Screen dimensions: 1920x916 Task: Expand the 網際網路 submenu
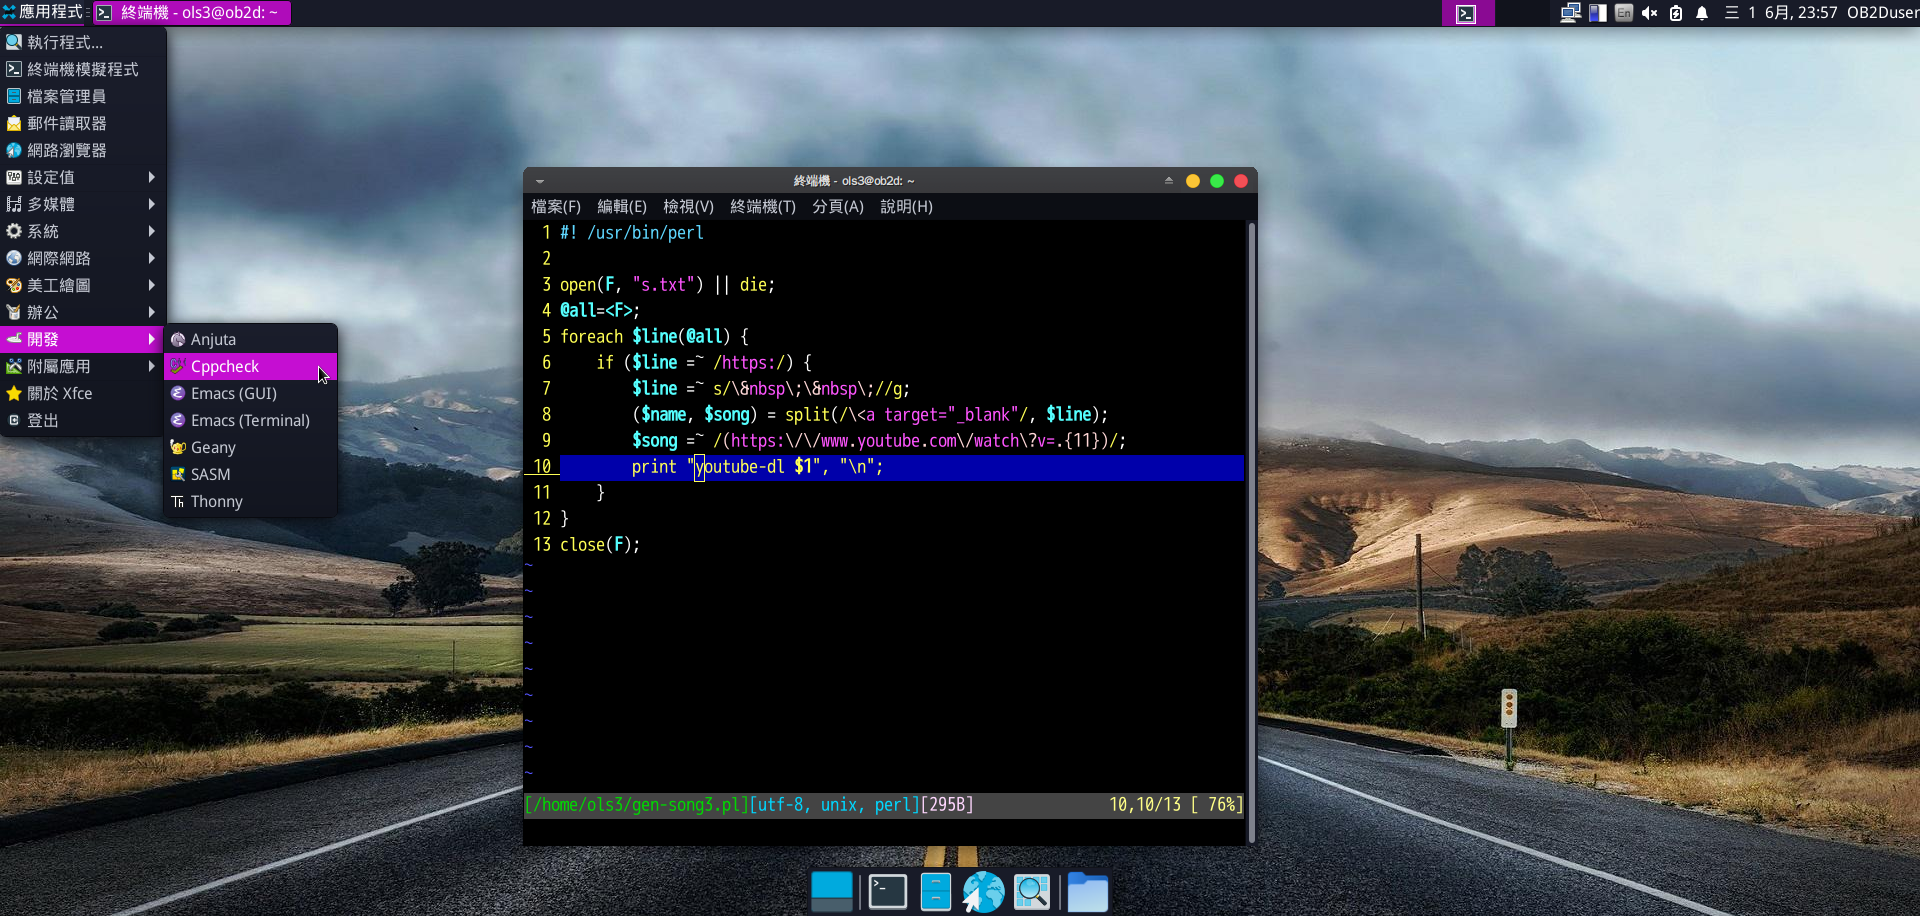pyautogui.click(x=82, y=258)
